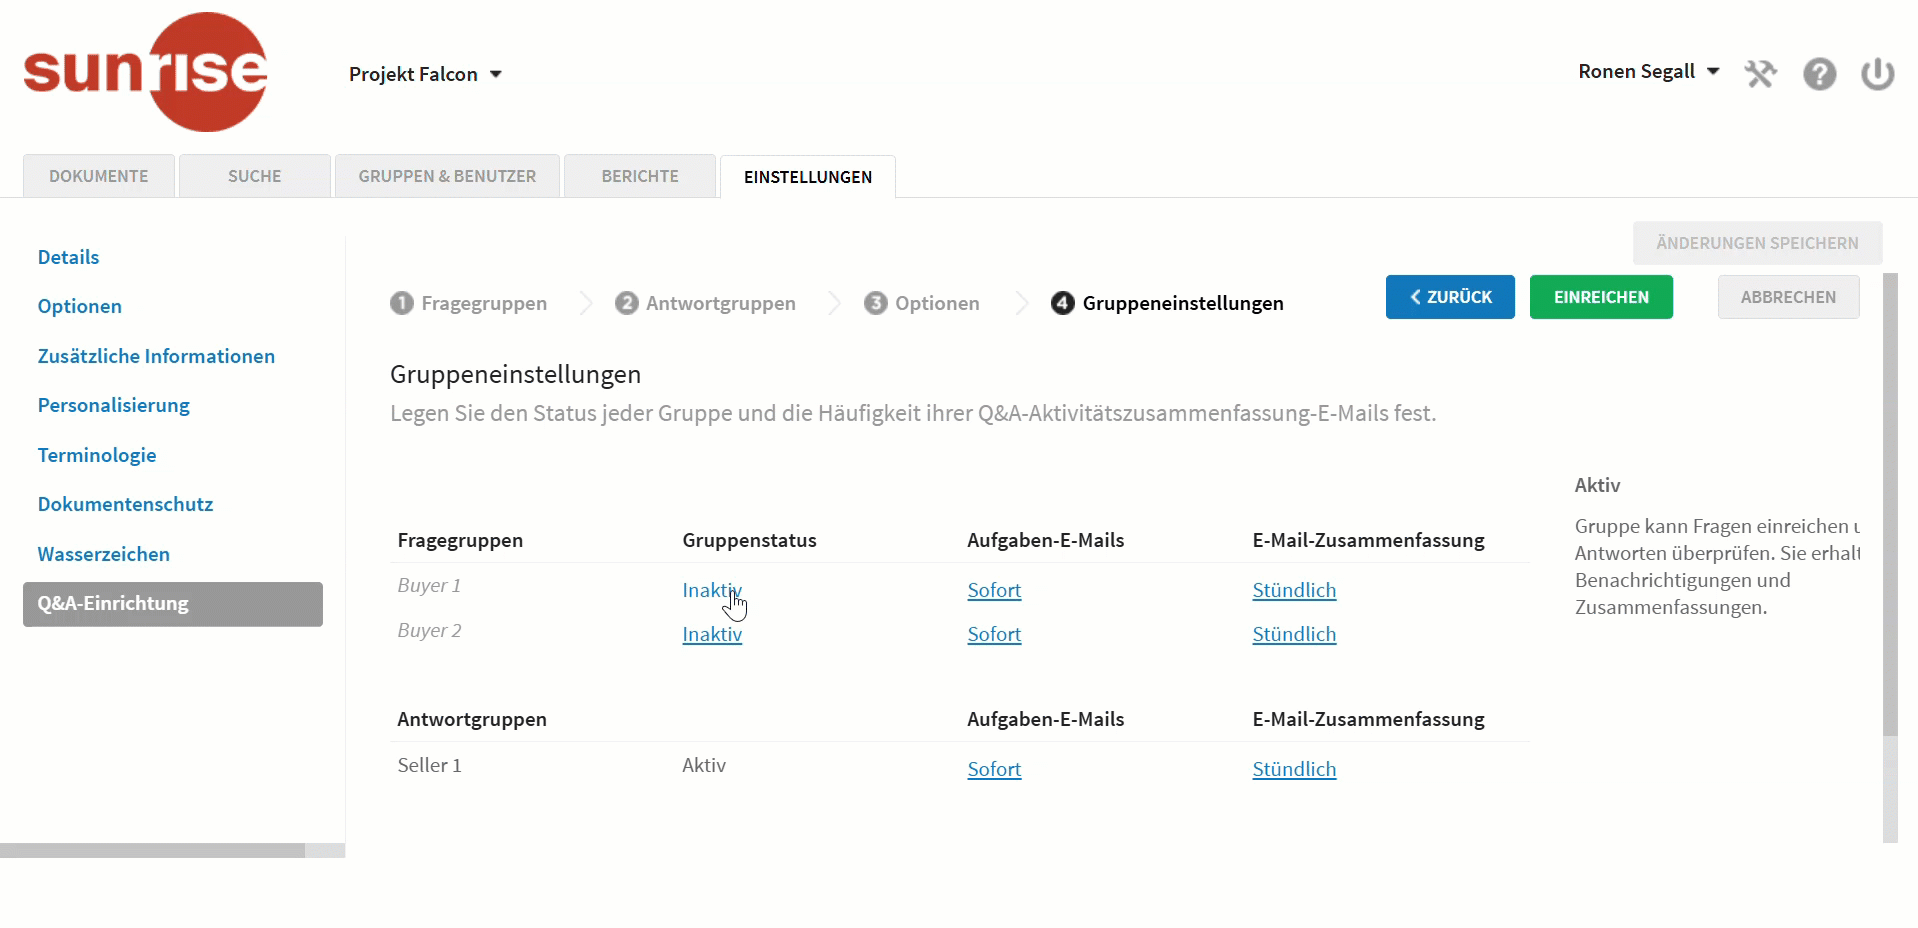Select the EINSTELLUNGEN tab
The height and width of the screenshot is (928, 1918).
[808, 177]
